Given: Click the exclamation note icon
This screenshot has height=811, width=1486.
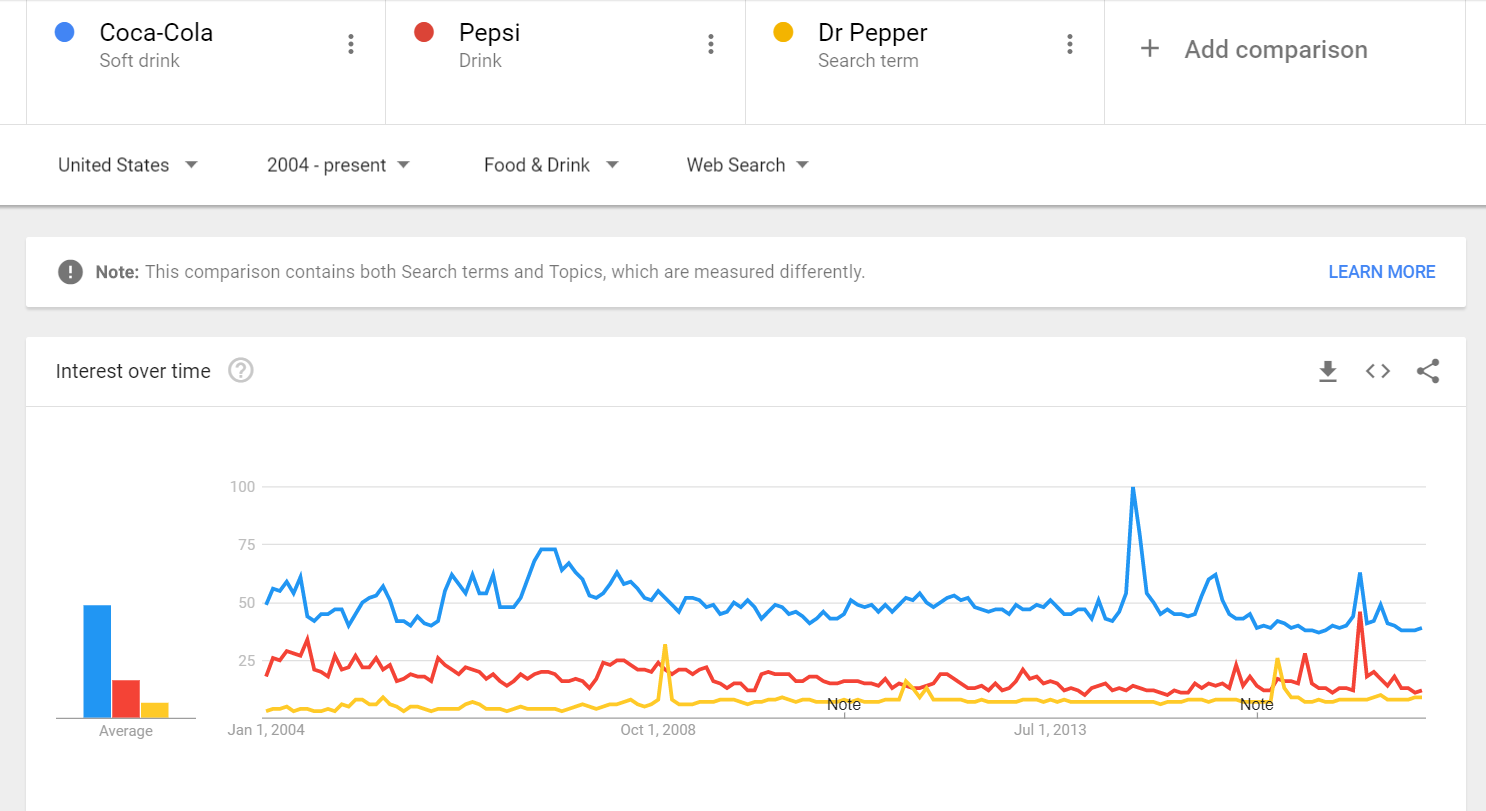Looking at the screenshot, I should pyautogui.click(x=70, y=272).
